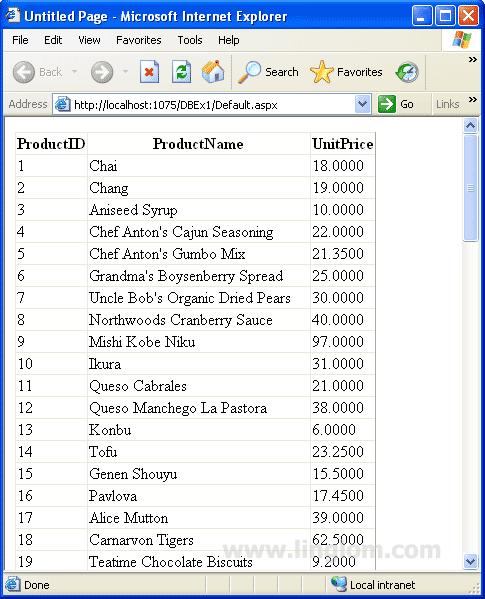Open the File menu
The width and height of the screenshot is (485, 599).
click(x=20, y=40)
